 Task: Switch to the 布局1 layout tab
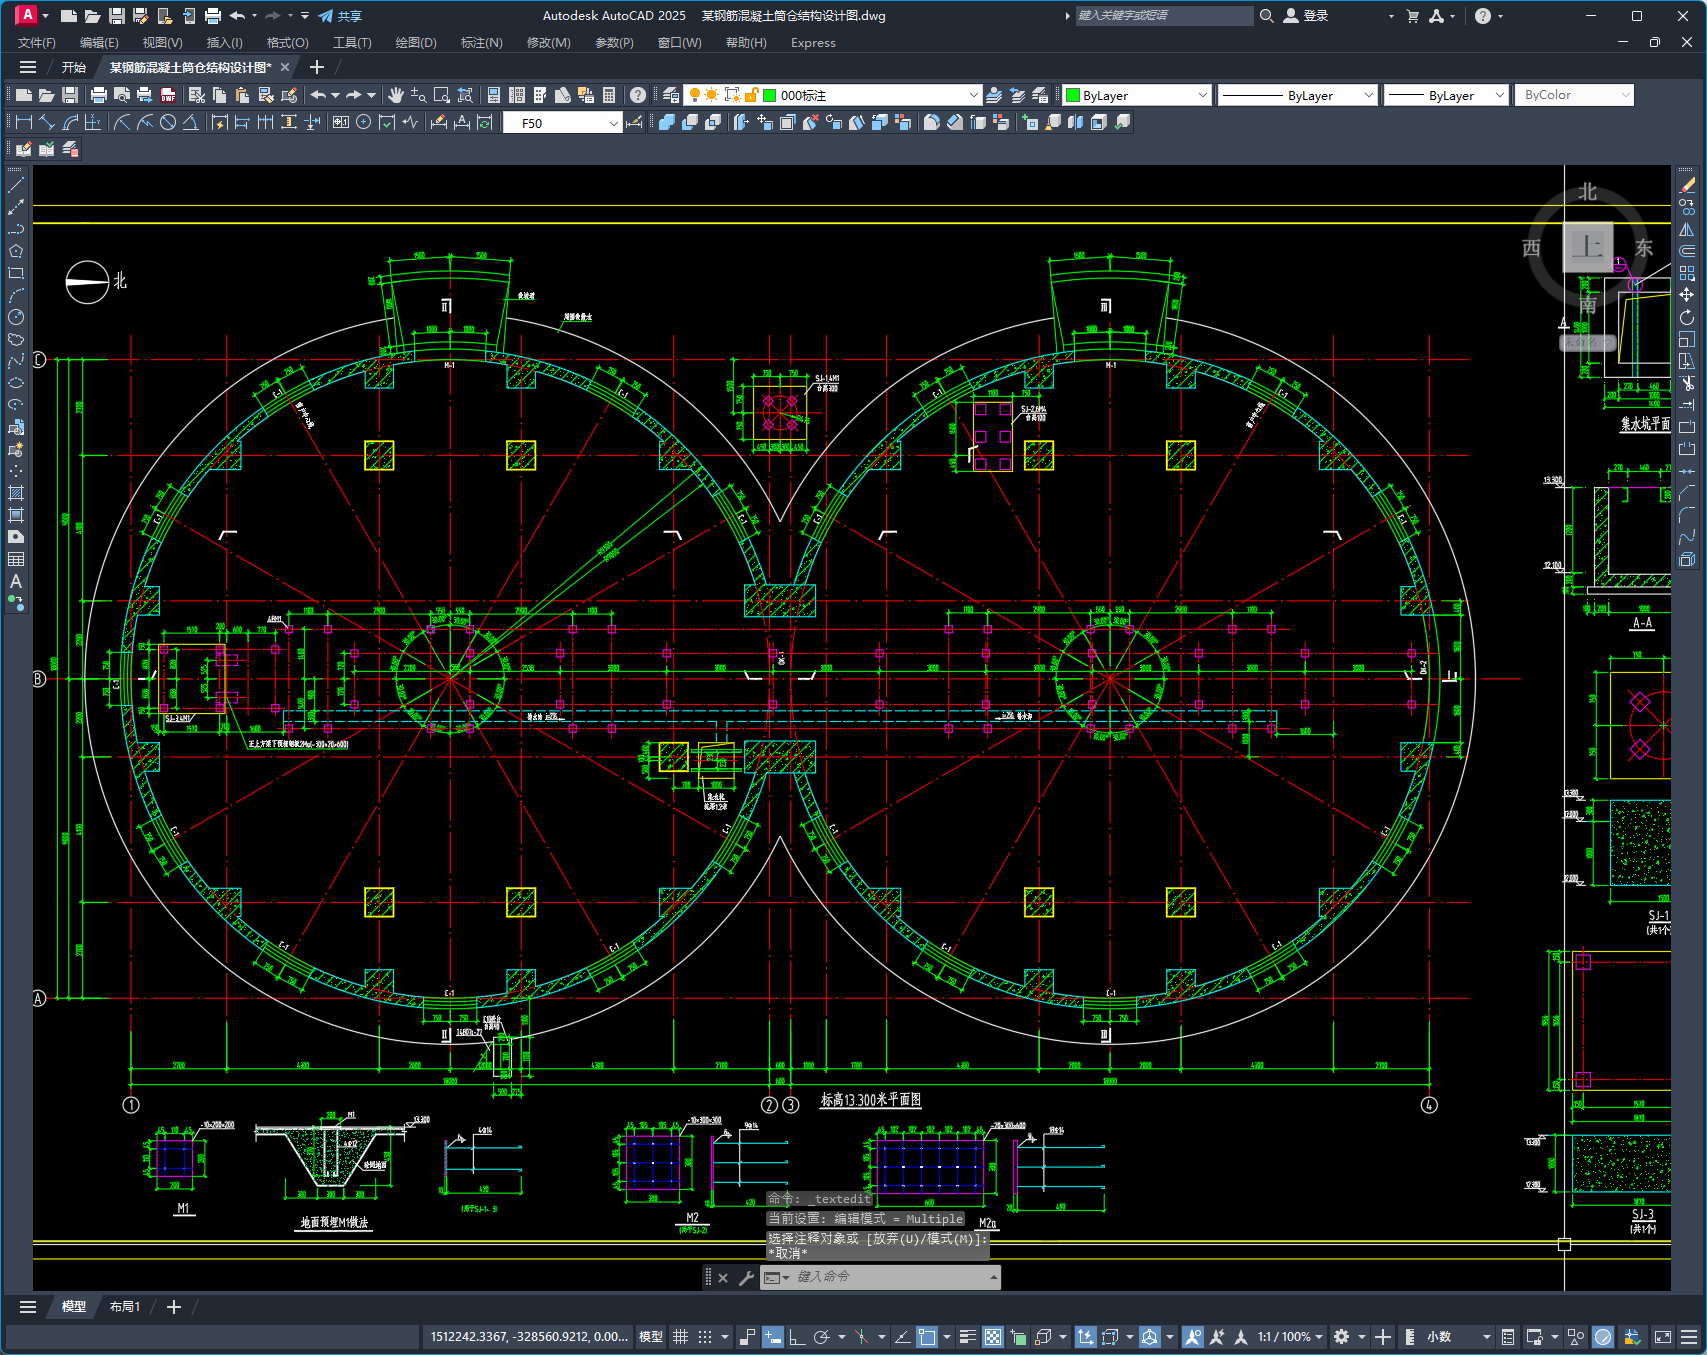click(125, 1307)
